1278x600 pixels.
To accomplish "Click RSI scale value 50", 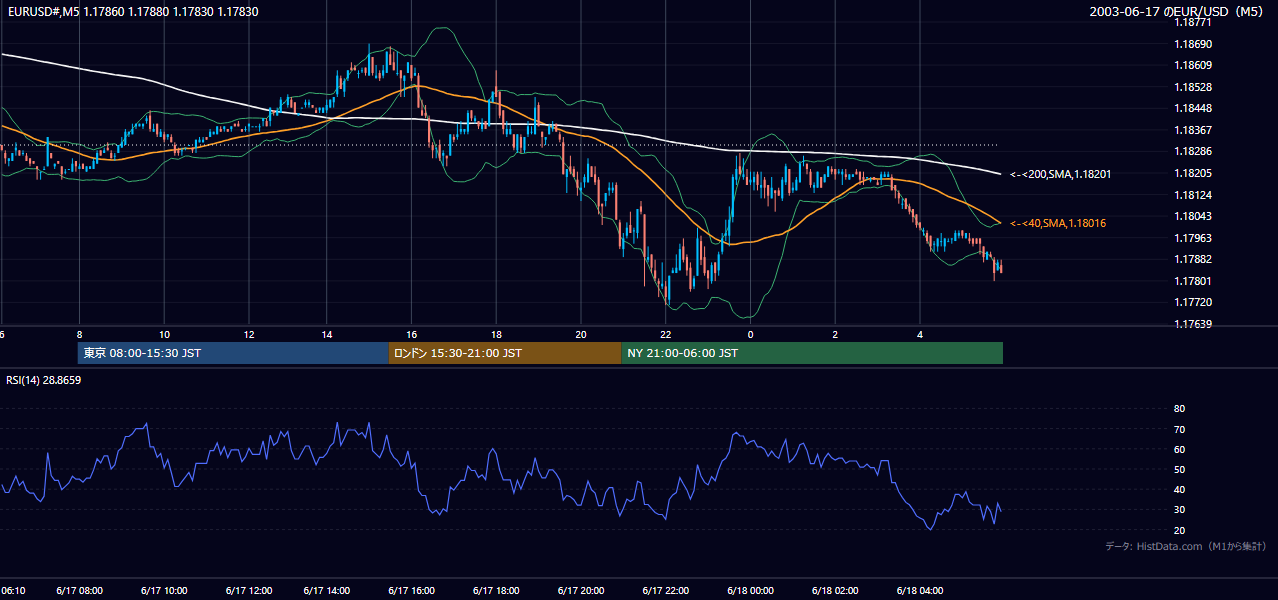I will coord(1179,469).
